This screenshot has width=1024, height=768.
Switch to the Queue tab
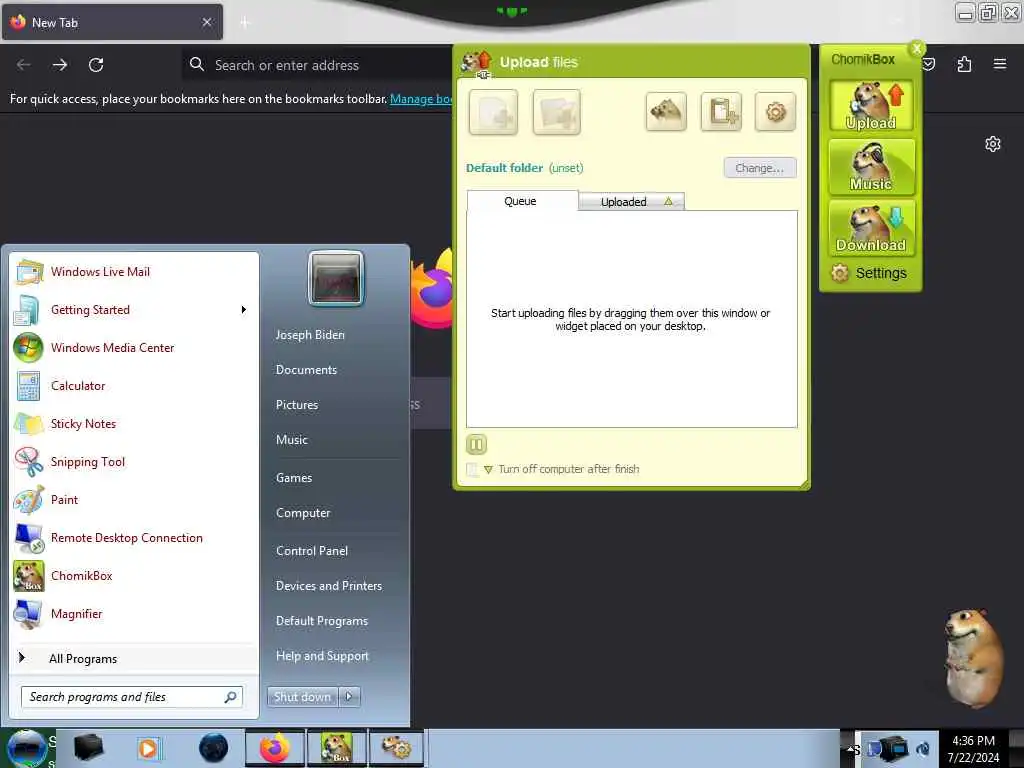click(x=520, y=201)
